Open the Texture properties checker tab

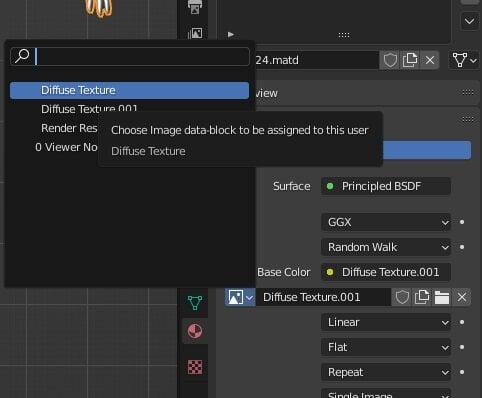pos(195,367)
